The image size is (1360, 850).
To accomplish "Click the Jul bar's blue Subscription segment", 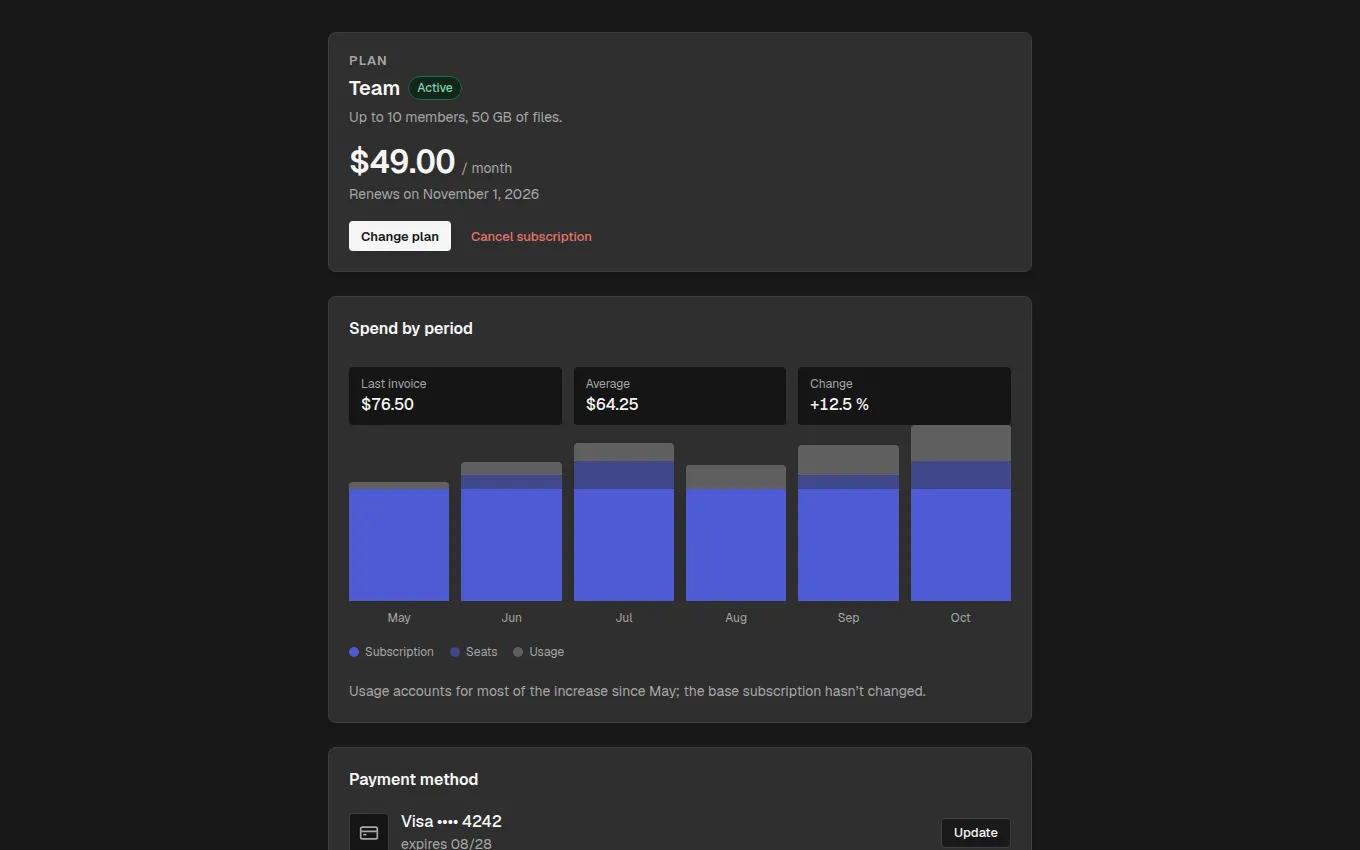I will pos(624,545).
